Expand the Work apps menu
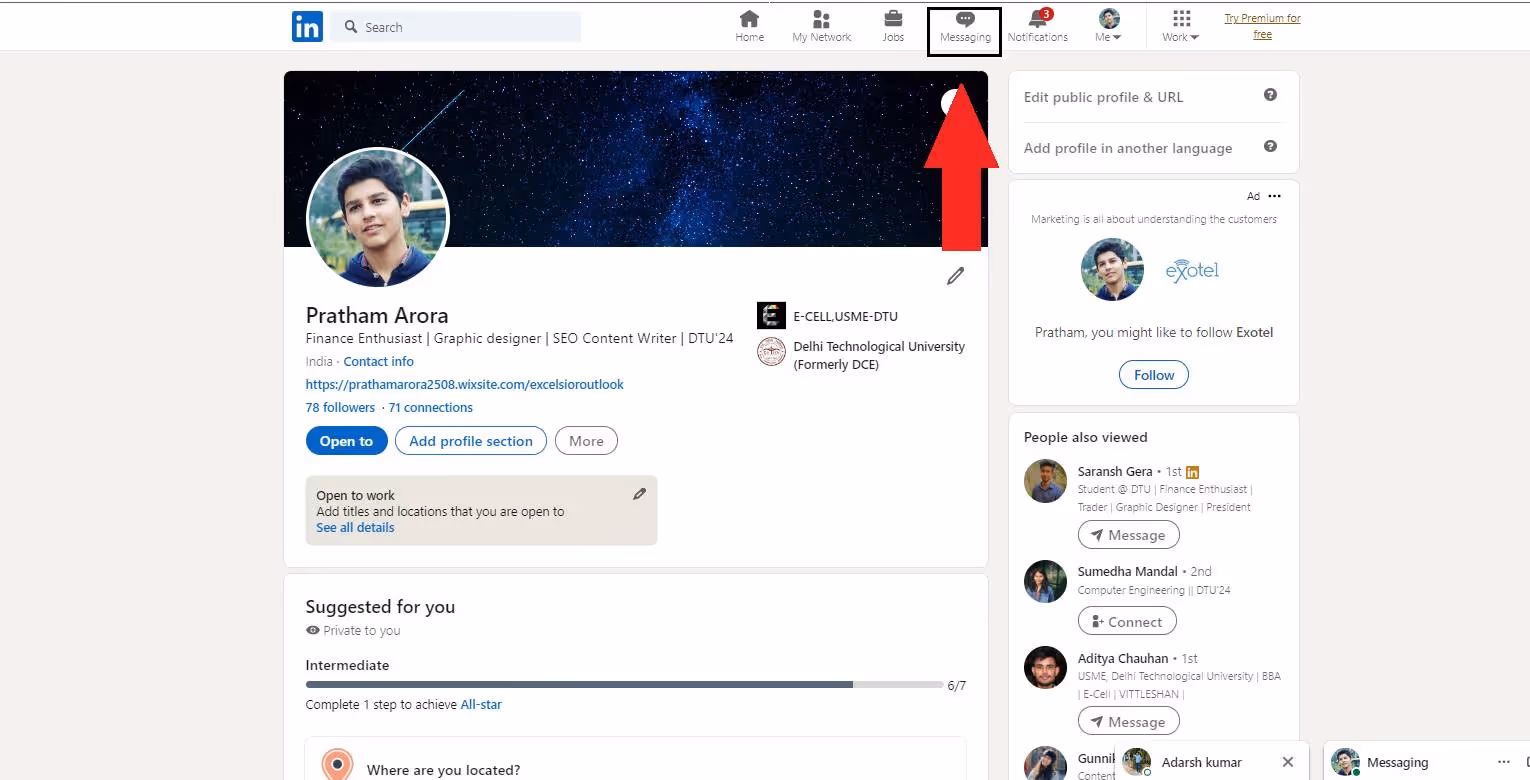1530x780 pixels. [1181, 27]
